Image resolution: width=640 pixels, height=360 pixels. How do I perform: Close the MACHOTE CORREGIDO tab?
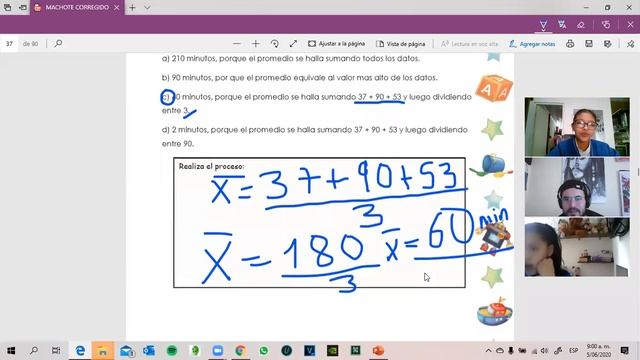click(x=117, y=7)
